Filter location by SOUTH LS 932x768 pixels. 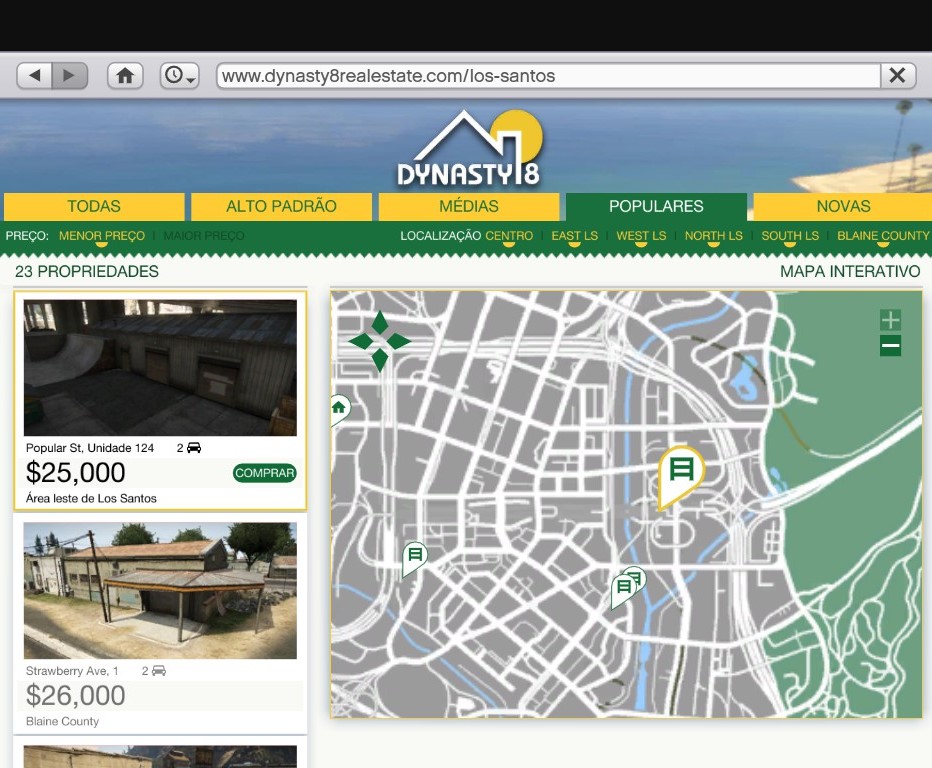[x=790, y=236]
